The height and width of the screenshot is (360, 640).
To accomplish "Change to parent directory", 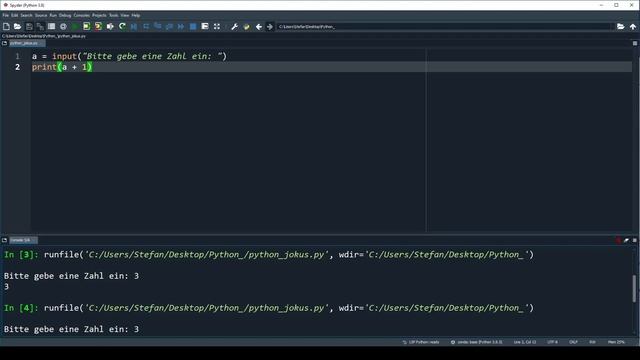I will [633, 27].
